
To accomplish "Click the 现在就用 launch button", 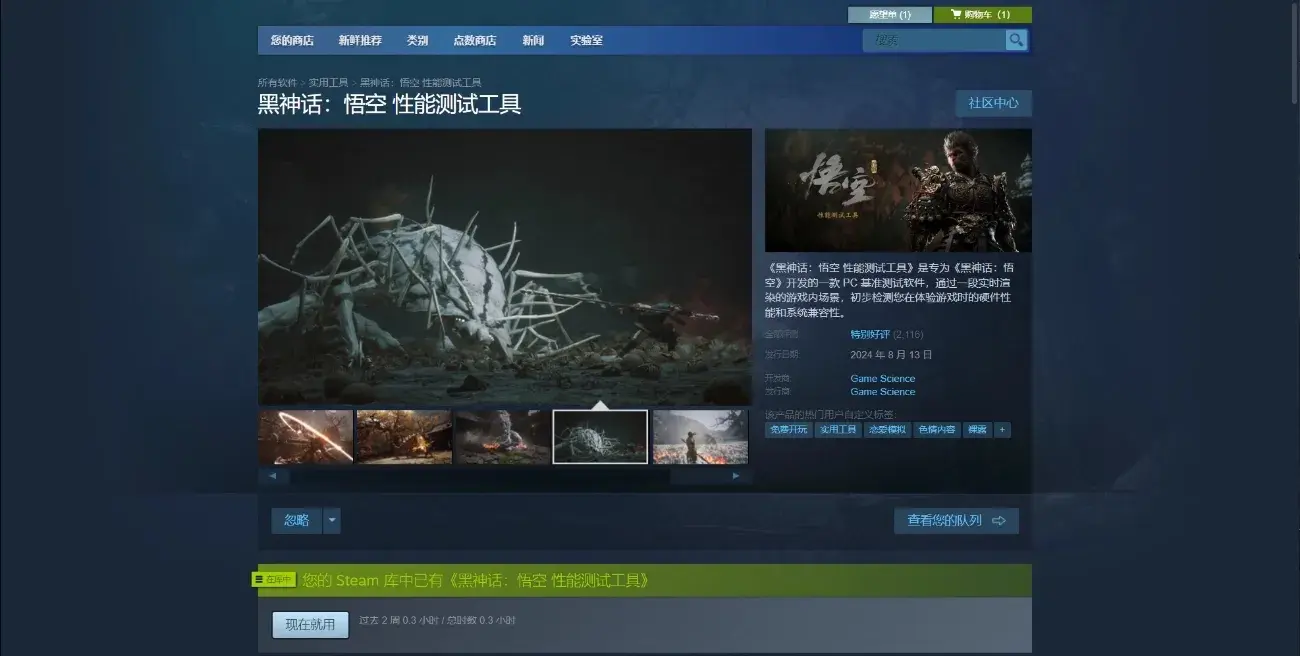I will pyautogui.click(x=311, y=625).
